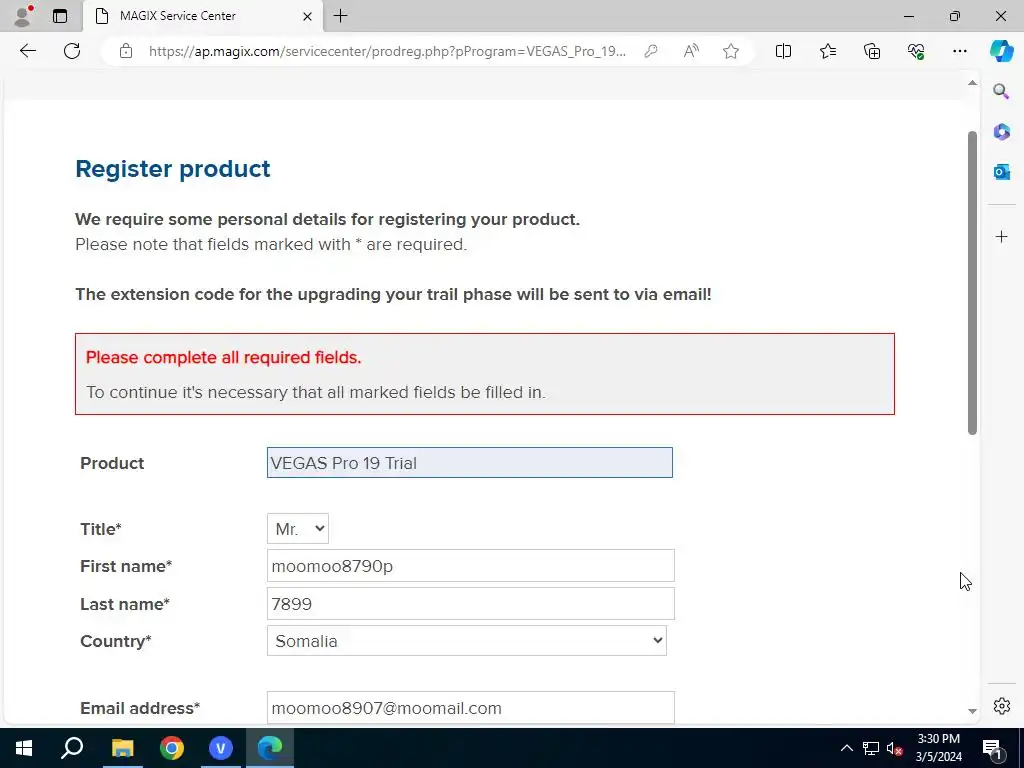Open the Tab actions menu icon
The height and width of the screenshot is (768, 1024).
pyautogui.click(x=59, y=16)
